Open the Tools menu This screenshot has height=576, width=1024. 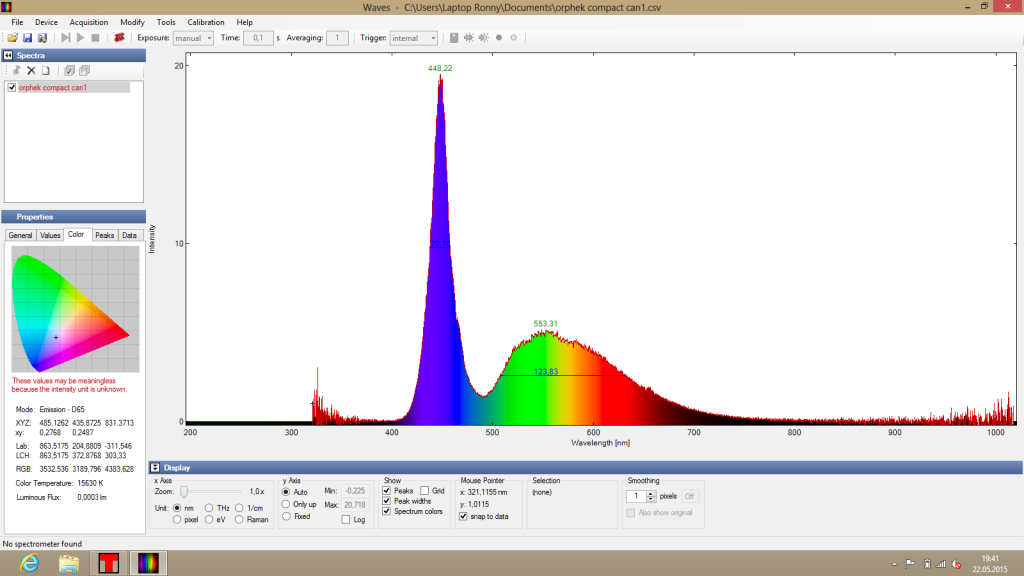point(166,22)
